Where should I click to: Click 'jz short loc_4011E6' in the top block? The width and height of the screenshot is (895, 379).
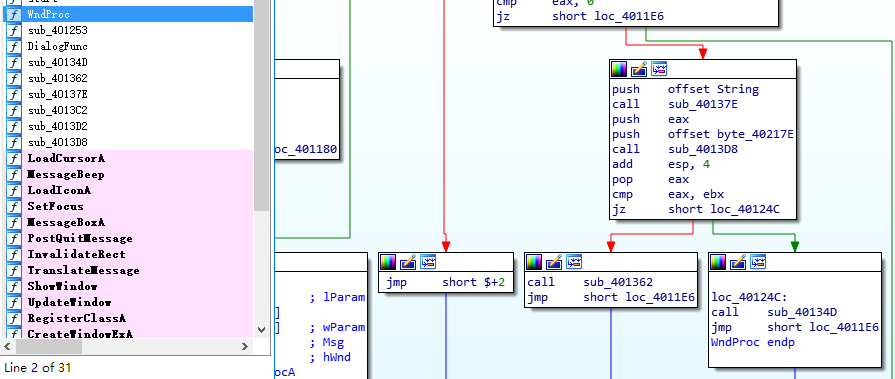(580, 17)
